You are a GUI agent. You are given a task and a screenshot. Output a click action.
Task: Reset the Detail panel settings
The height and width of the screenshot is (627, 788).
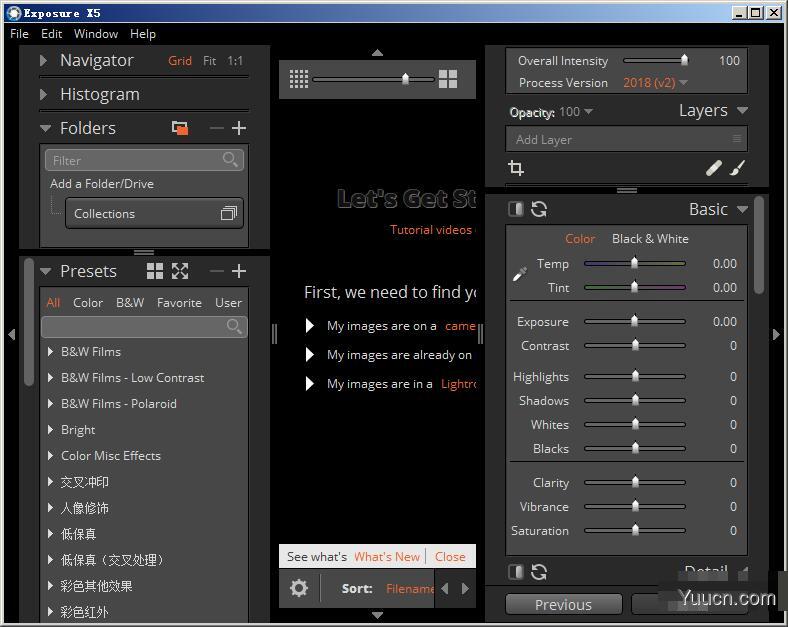pyautogui.click(x=539, y=572)
